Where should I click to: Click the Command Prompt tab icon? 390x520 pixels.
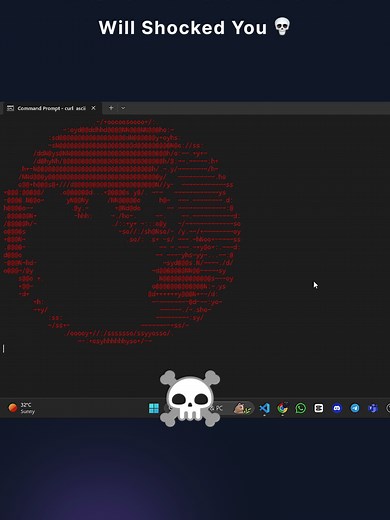(x=10, y=108)
